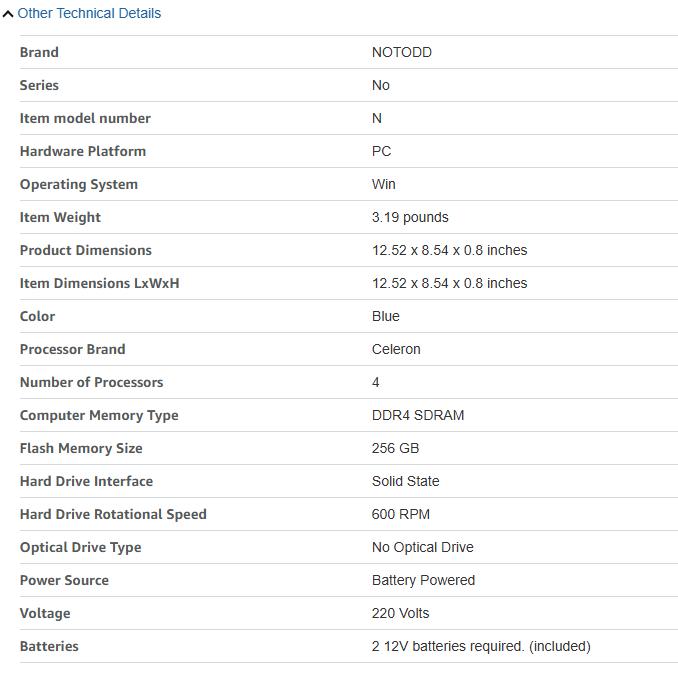Select the Brand row label
678x673 pixels.
[39, 52]
